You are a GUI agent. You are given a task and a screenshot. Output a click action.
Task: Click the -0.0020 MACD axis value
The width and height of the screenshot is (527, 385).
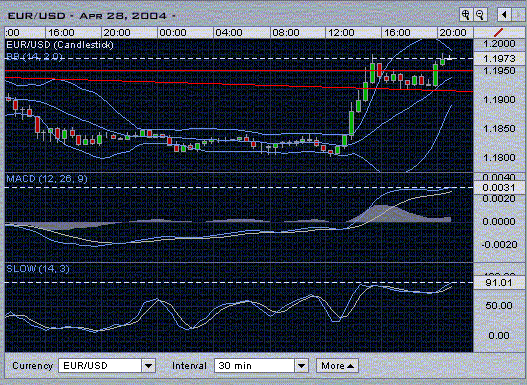point(499,244)
